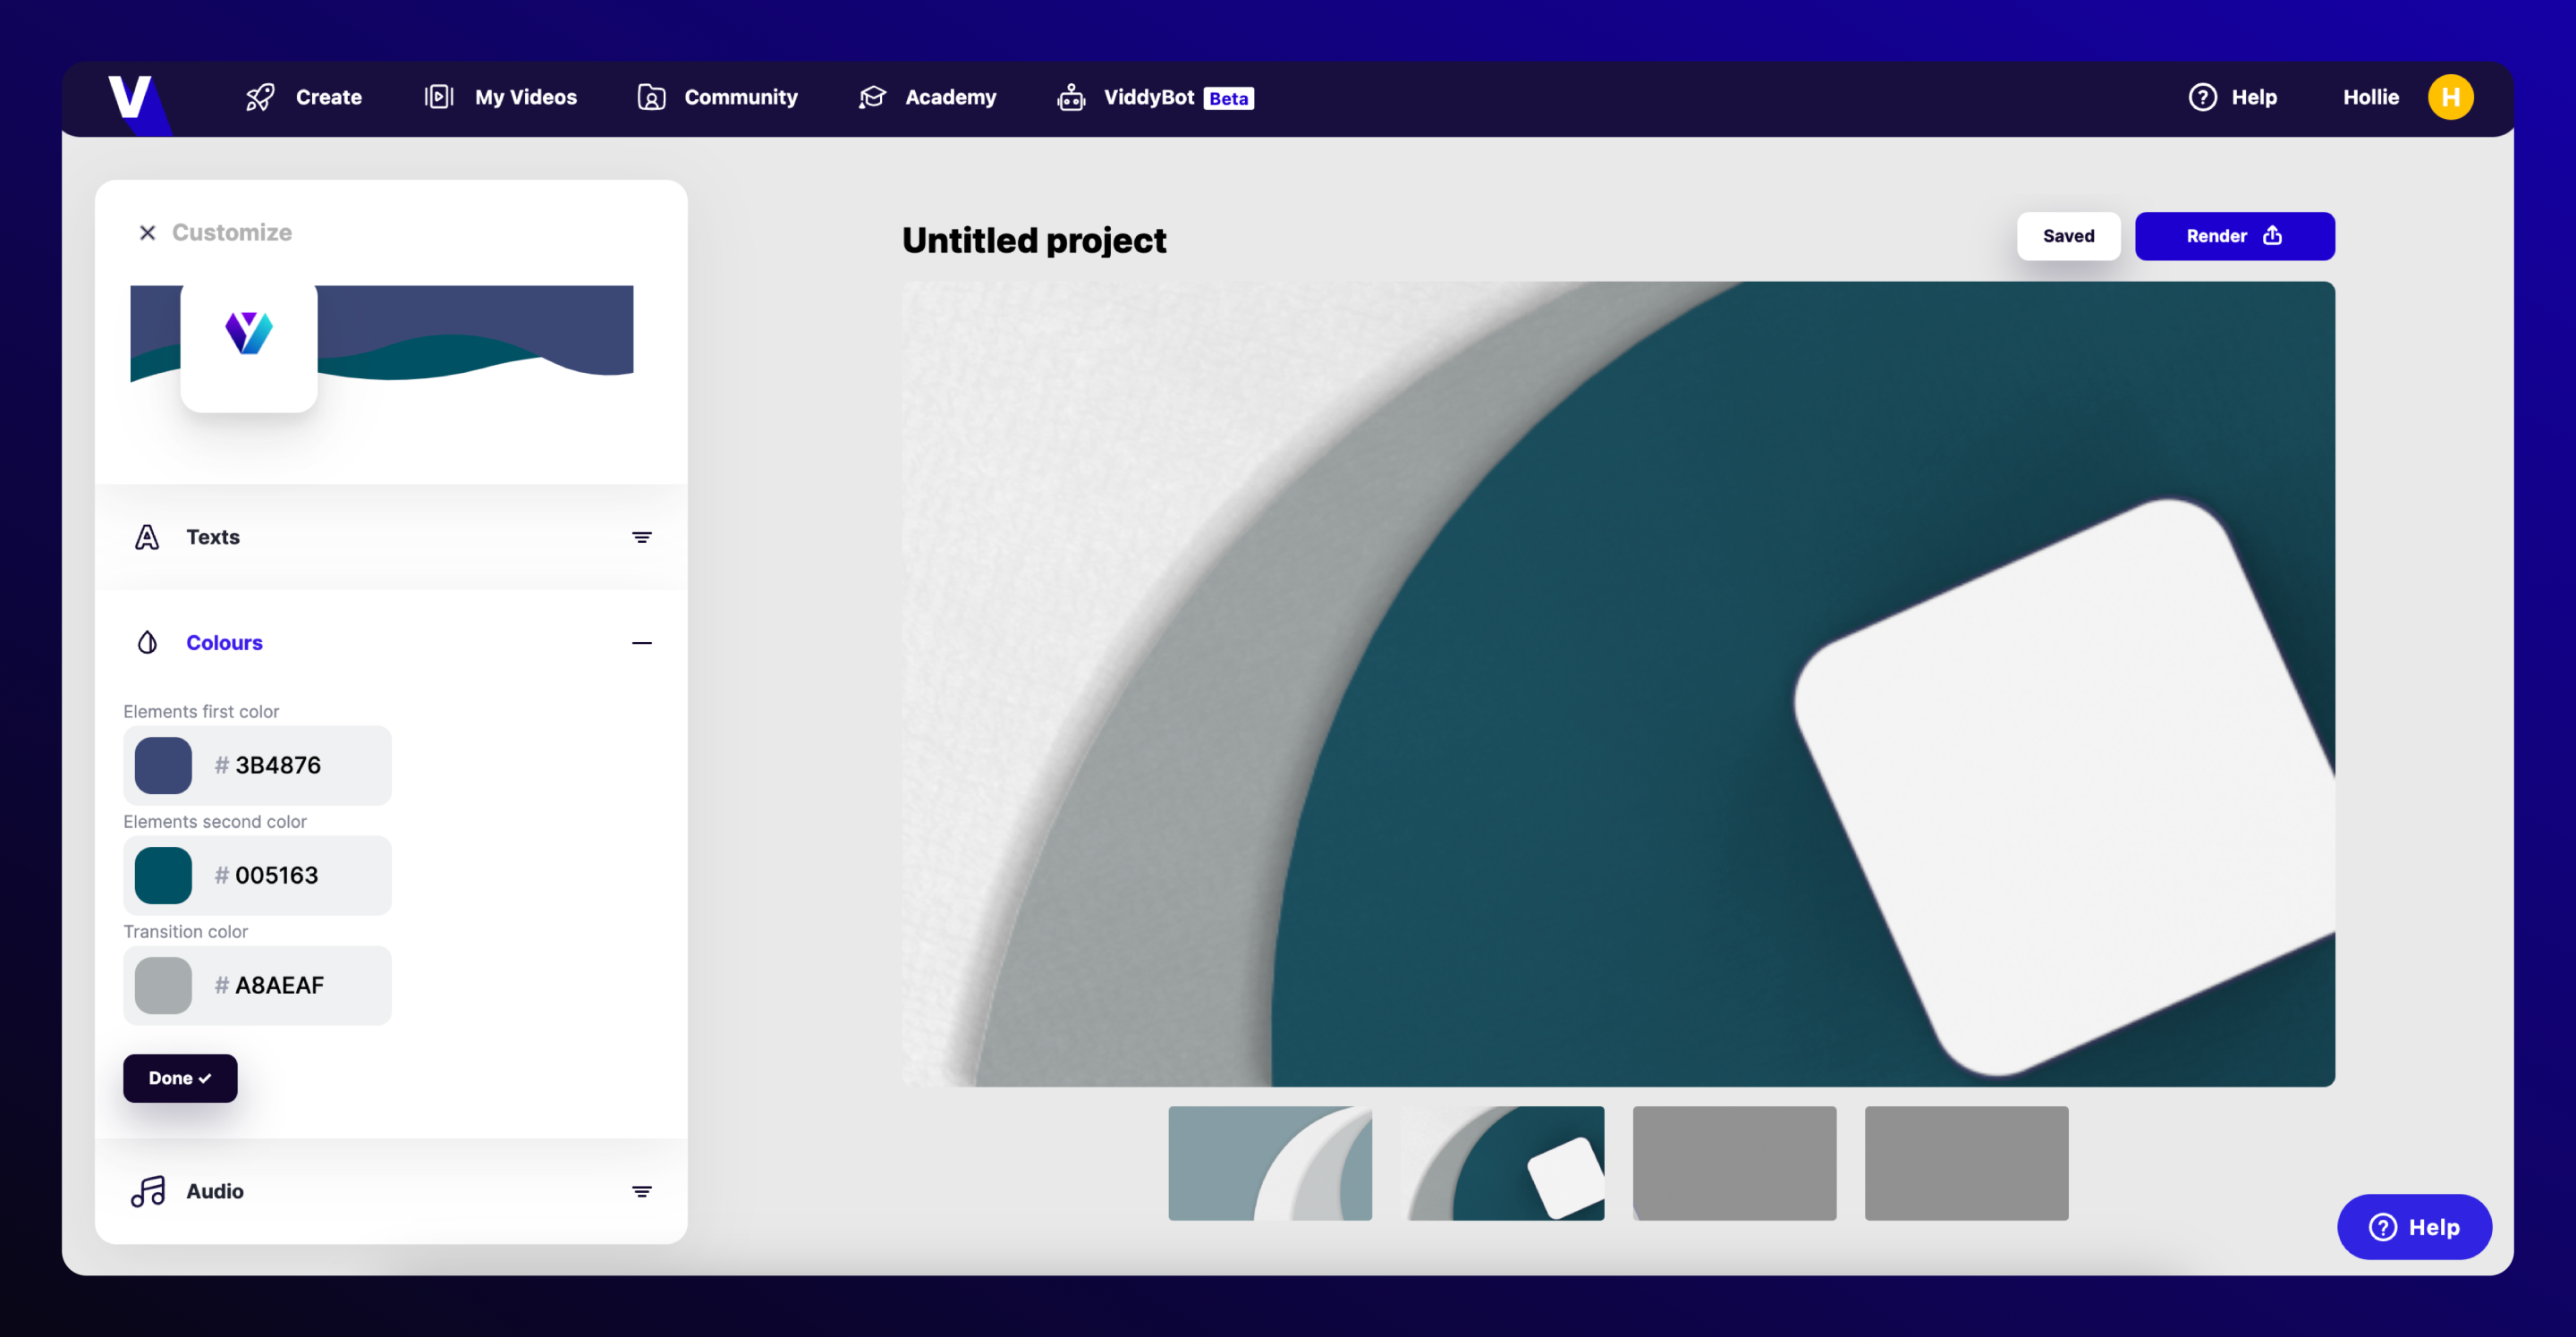
Task: Expand the Texts section filter arrow
Action: point(642,538)
